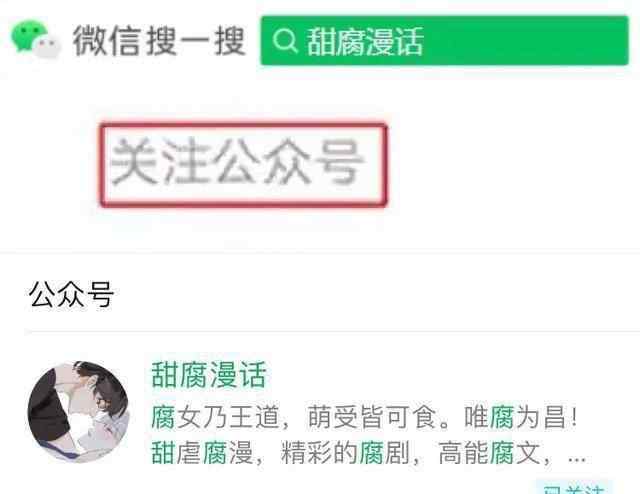
Task: Click the highlighted word 甜虐腐漫
Action: 202,452
